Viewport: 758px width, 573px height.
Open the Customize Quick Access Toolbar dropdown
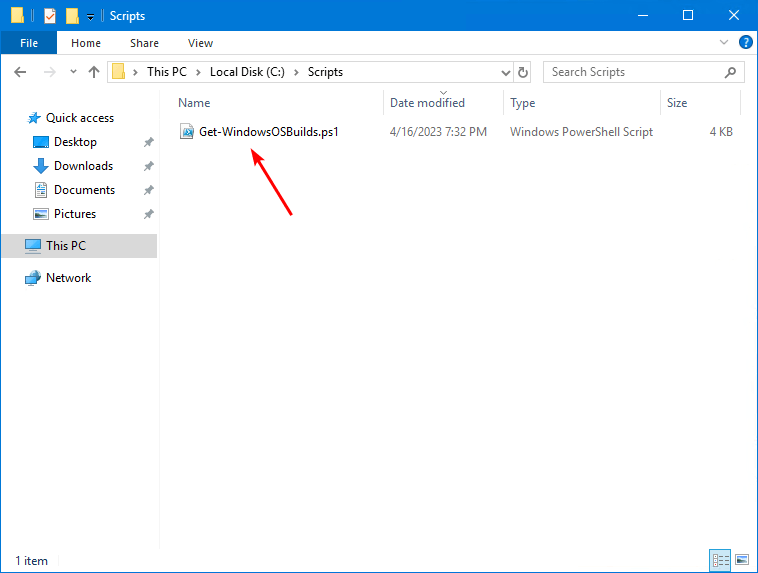pyautogui.click(x=90, y=16)
